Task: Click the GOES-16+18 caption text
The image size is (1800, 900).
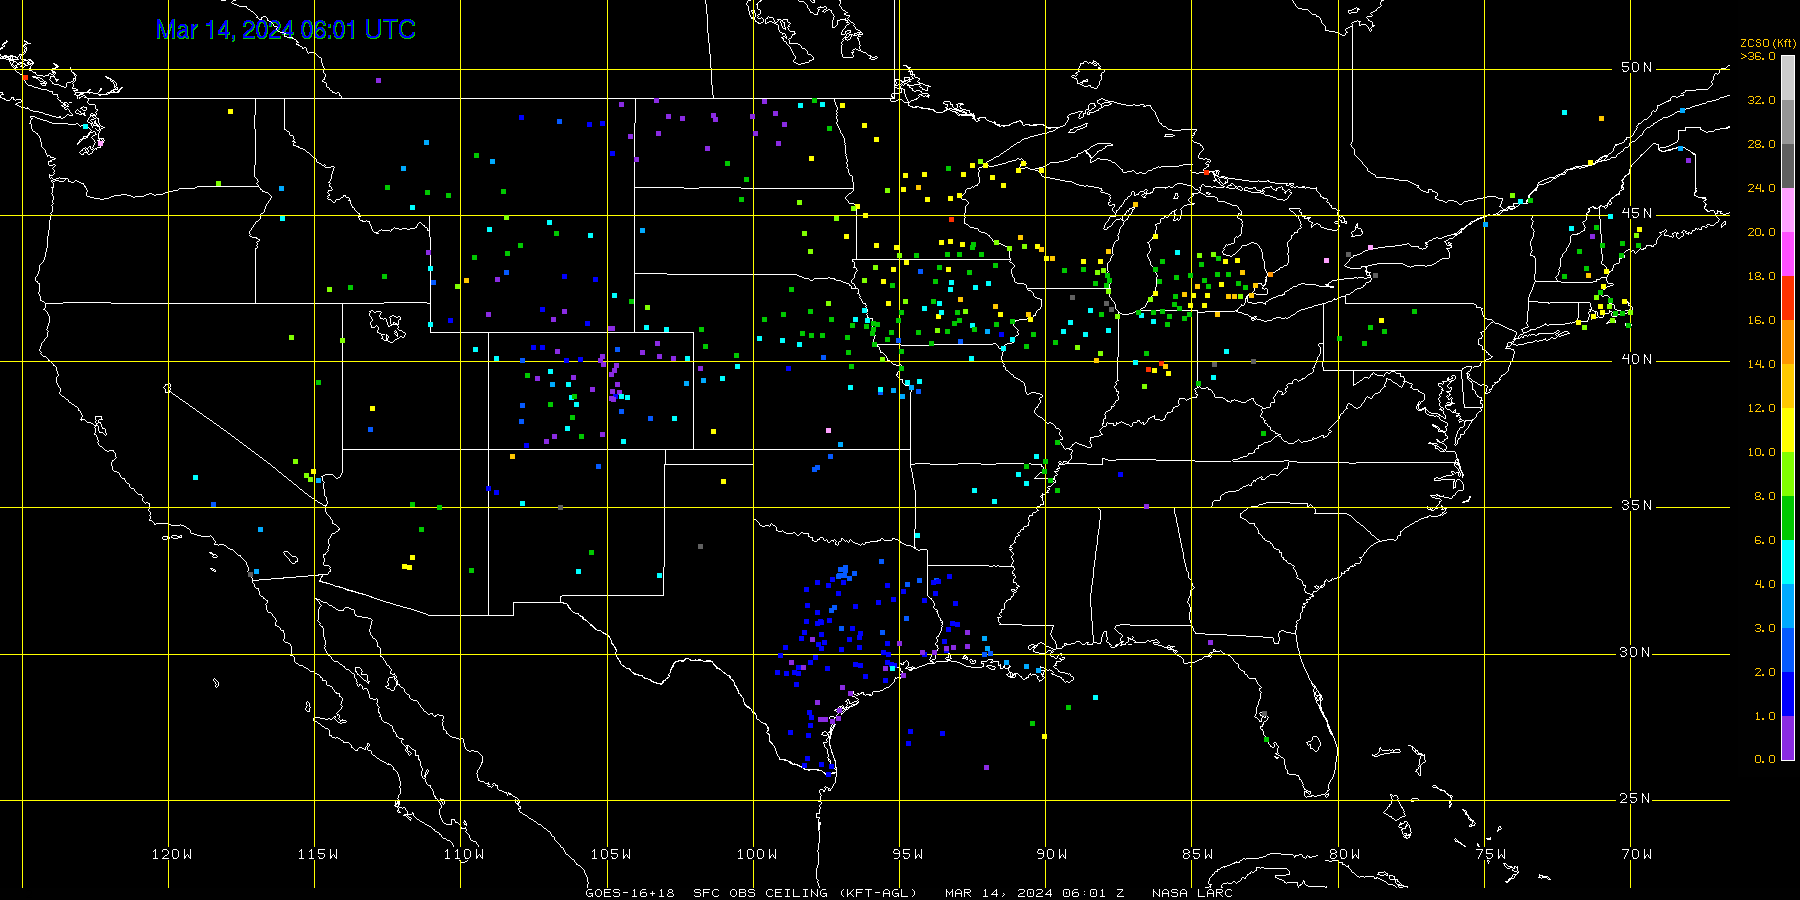Action: click(630, 893)
